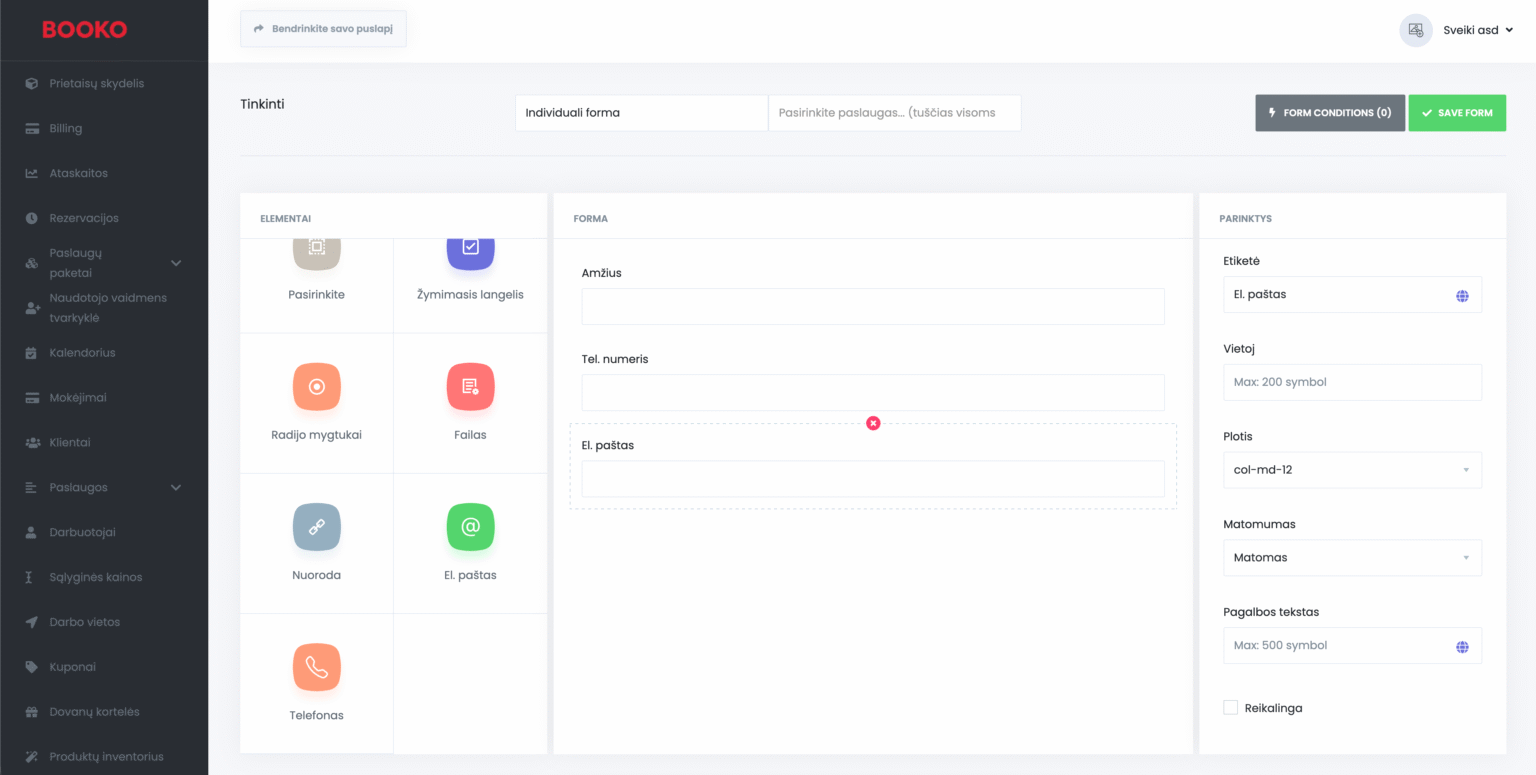Expand Paslaugų paketai sidebar submenu
The height and width of the screenshot is (775, 1536).
coord(176,263)
